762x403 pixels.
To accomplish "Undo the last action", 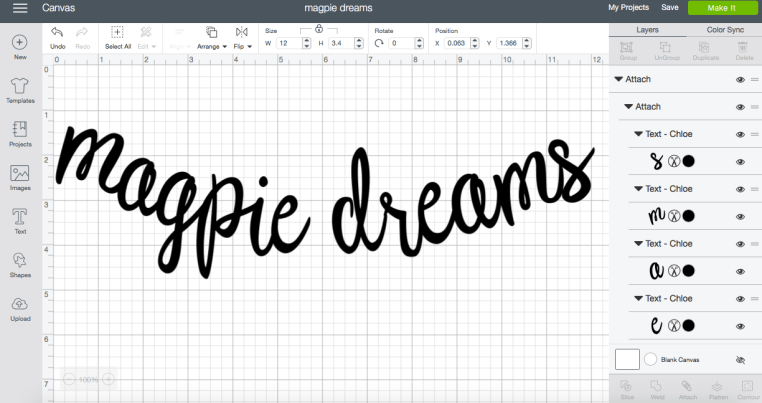I will [57, 38].
